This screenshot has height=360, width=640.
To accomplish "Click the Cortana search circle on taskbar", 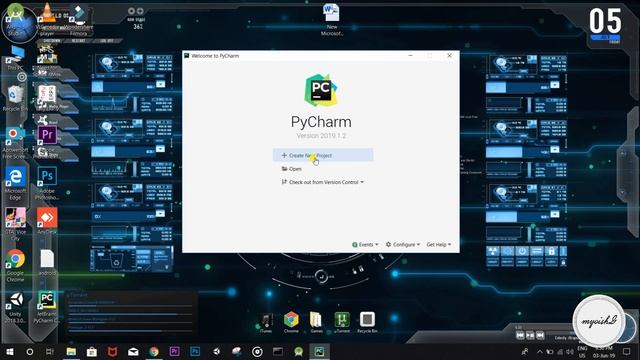I will click(x=30, y=351).
